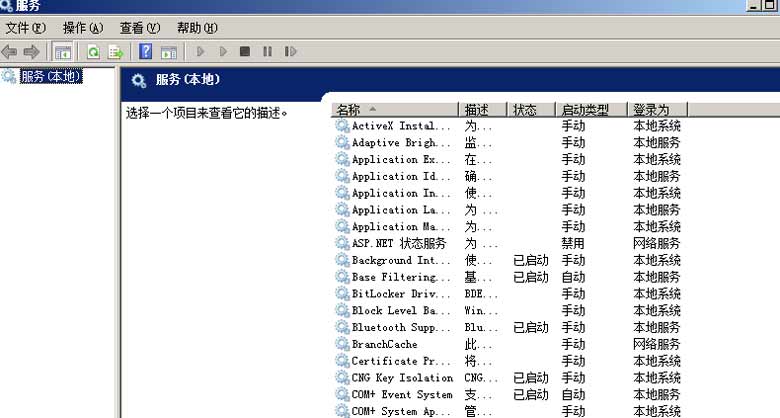
Task: Sort the list by the 描述 column header
Action: click(x=483, y=109)
